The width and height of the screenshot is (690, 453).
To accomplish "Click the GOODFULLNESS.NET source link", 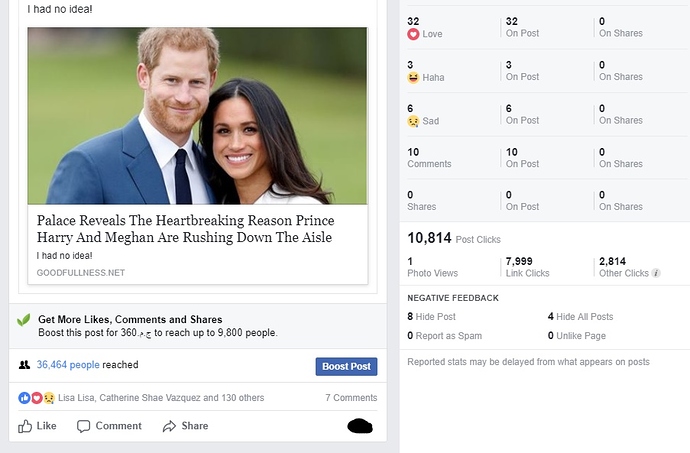I will pos(81,273).
